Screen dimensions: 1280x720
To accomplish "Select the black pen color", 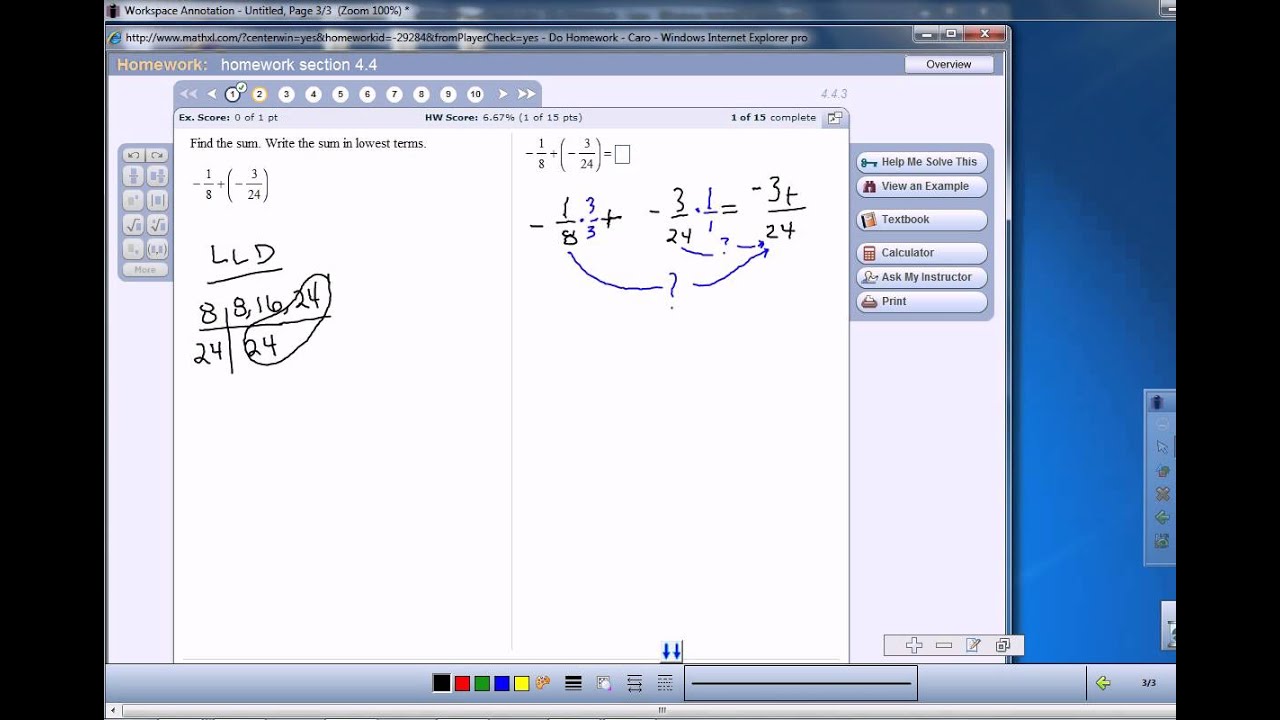I will coord(441,683).
